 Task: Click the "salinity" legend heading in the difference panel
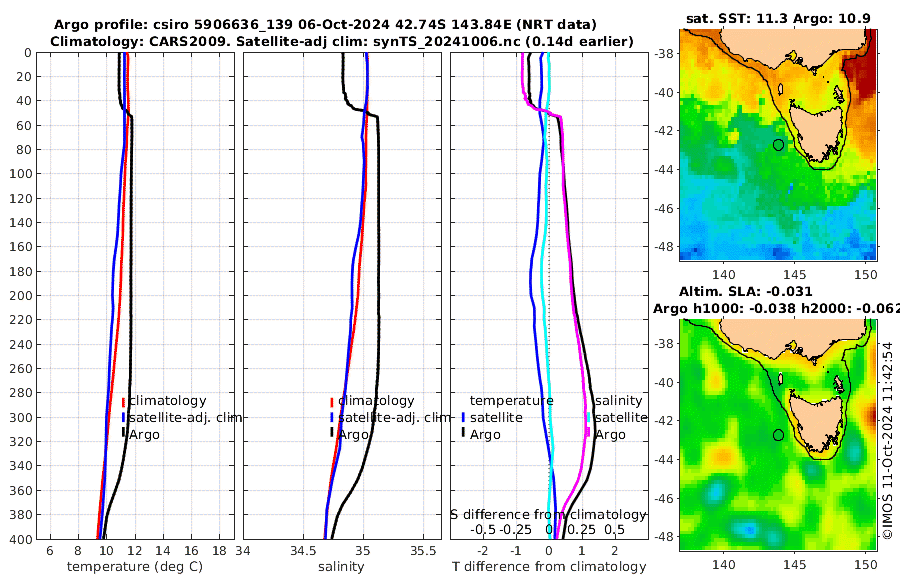[619, 400]
